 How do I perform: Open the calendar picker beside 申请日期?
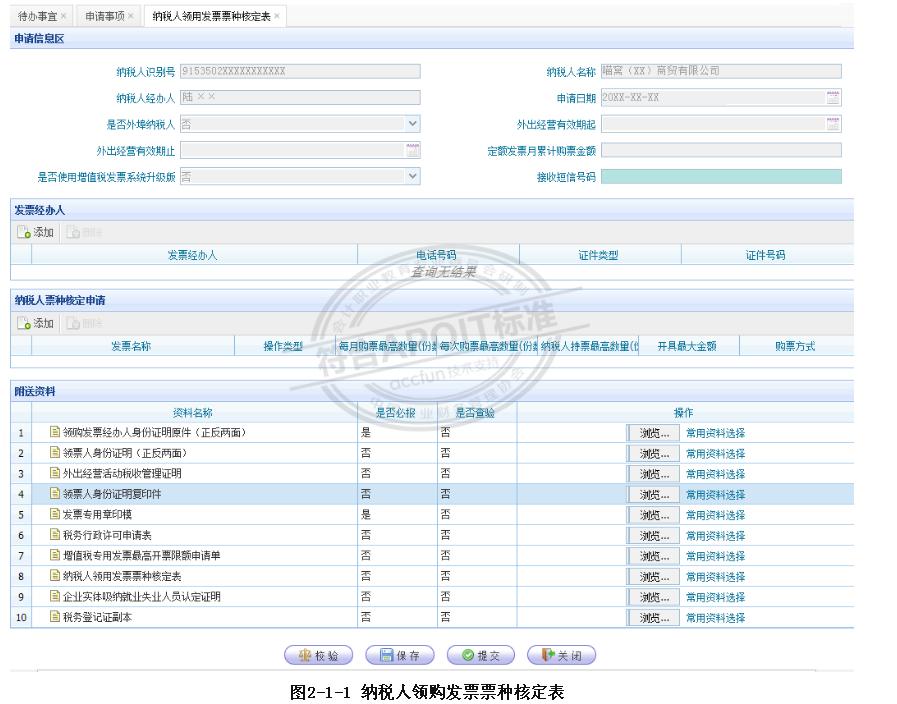coord(834,97)
